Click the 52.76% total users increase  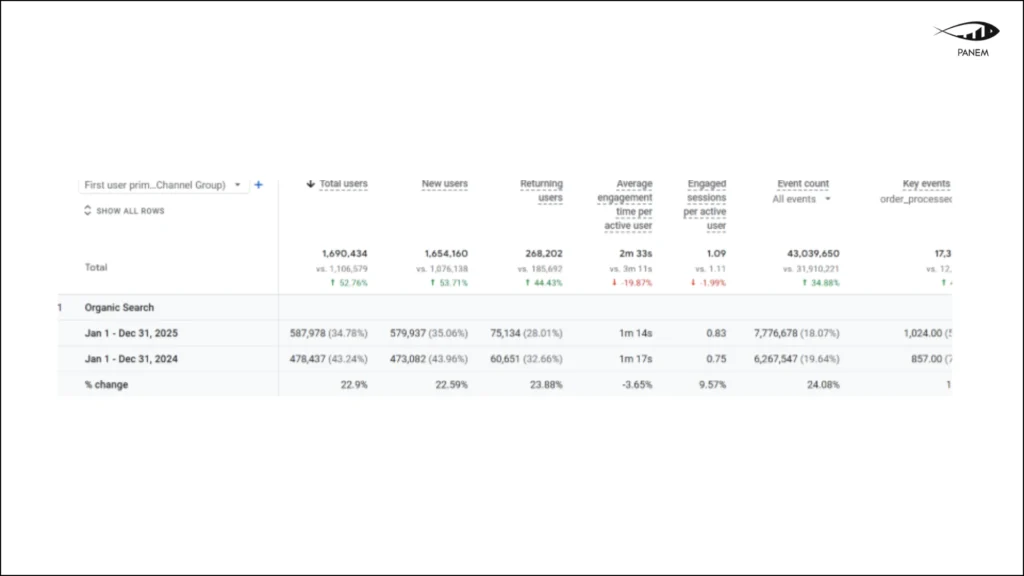(x=349, y=283)
